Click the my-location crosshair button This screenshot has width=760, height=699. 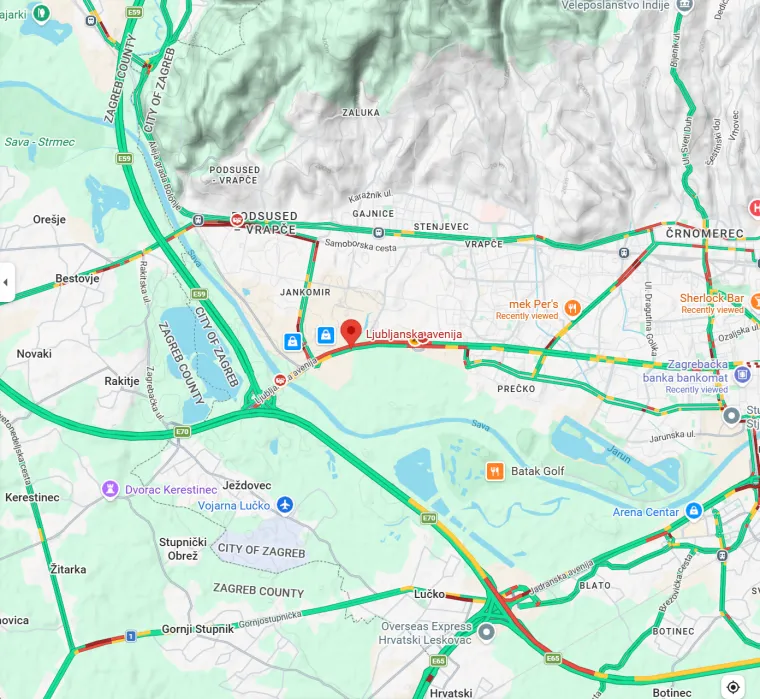[733, 686]
